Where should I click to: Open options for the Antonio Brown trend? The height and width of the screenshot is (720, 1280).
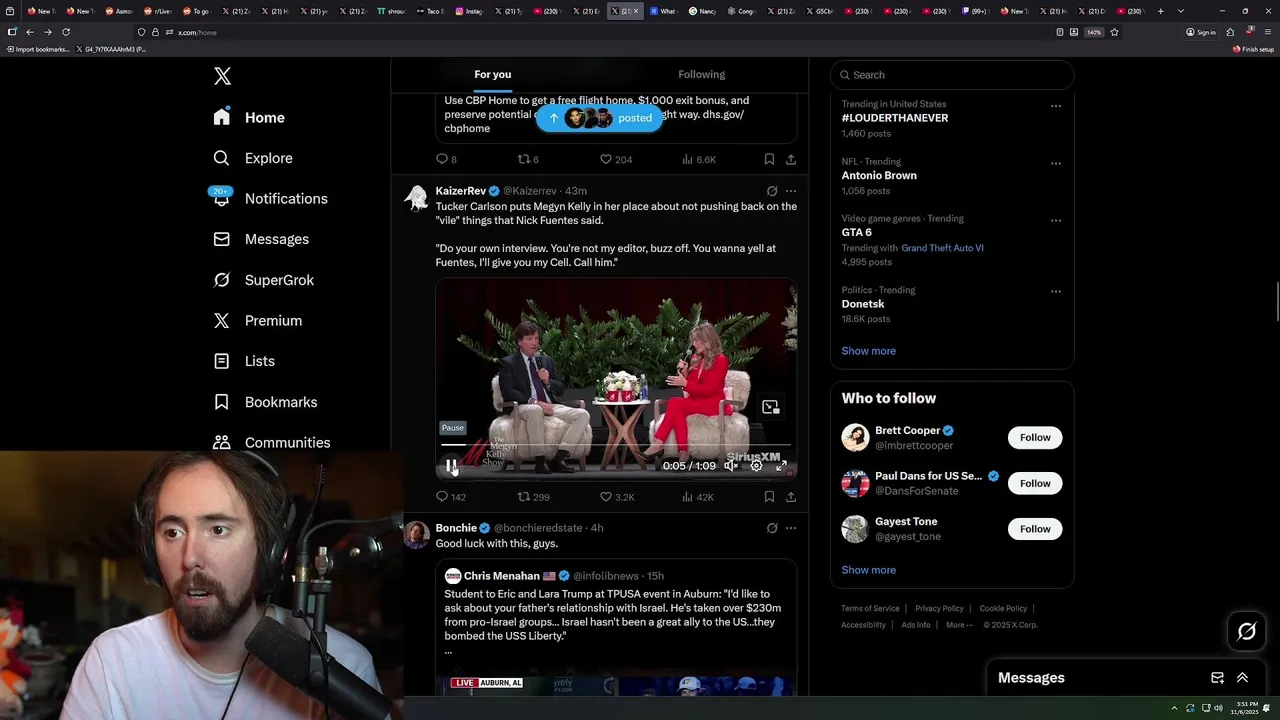[x=1056, y=163]
